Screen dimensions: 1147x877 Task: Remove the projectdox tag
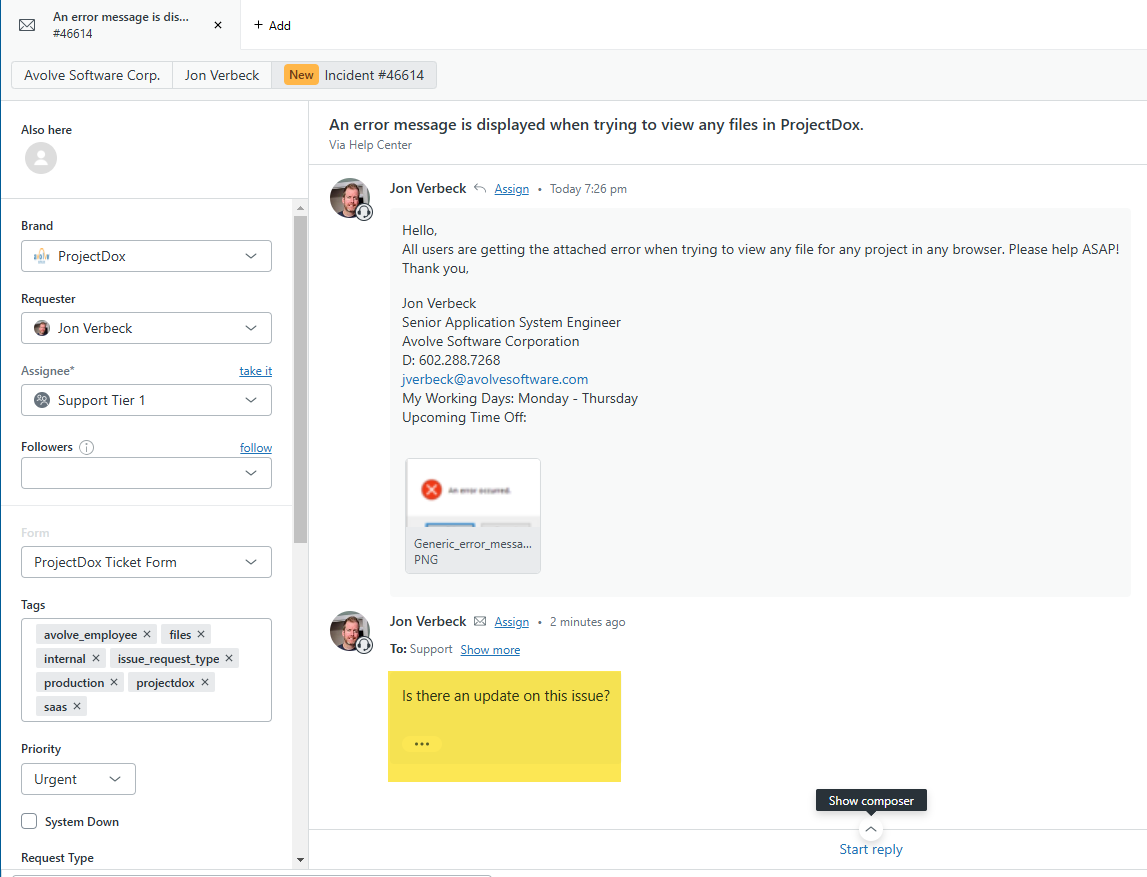[x=205, y=682]
